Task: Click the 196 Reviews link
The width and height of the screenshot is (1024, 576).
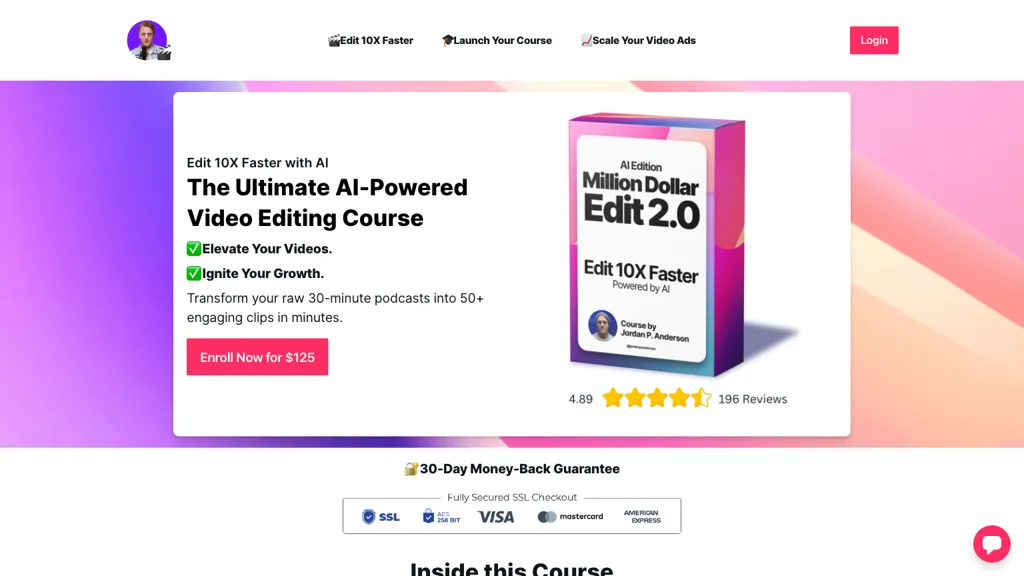Action: pyautogui.click(x=752, y=399)
